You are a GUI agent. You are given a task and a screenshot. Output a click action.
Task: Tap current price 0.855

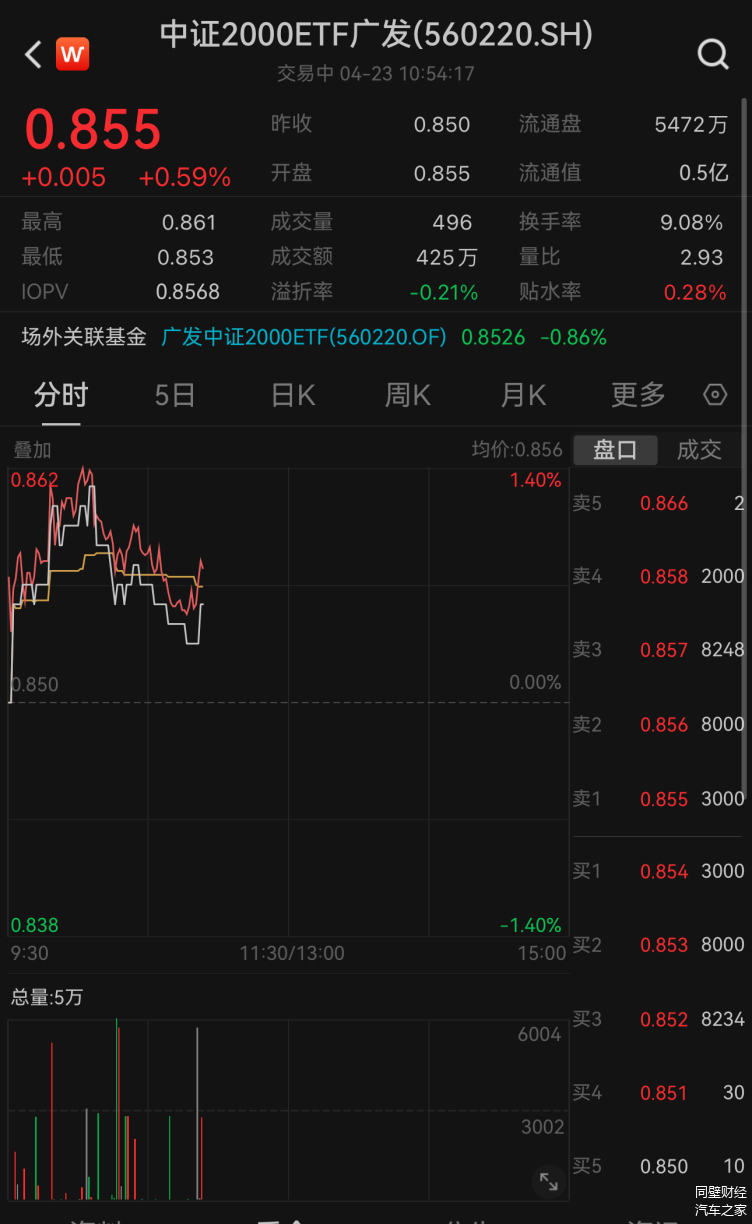93,129
